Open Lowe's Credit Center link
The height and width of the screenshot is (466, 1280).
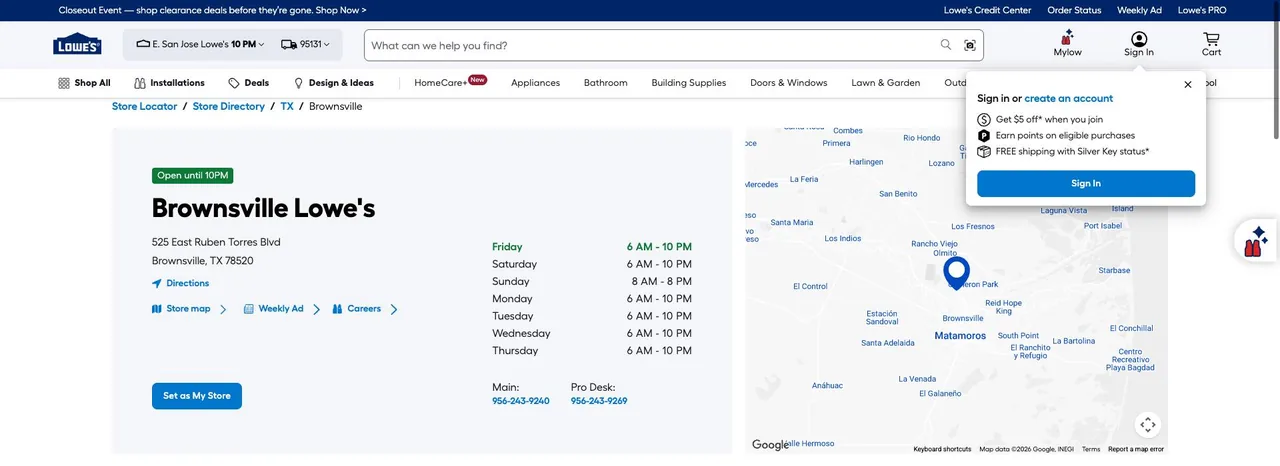pyautogui.click(x=987, y=10)
